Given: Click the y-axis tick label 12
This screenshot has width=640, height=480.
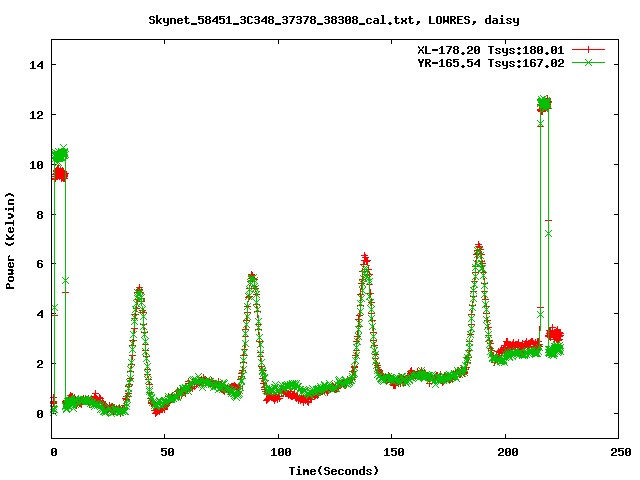Looking at the screenshot, I should 36,115.
